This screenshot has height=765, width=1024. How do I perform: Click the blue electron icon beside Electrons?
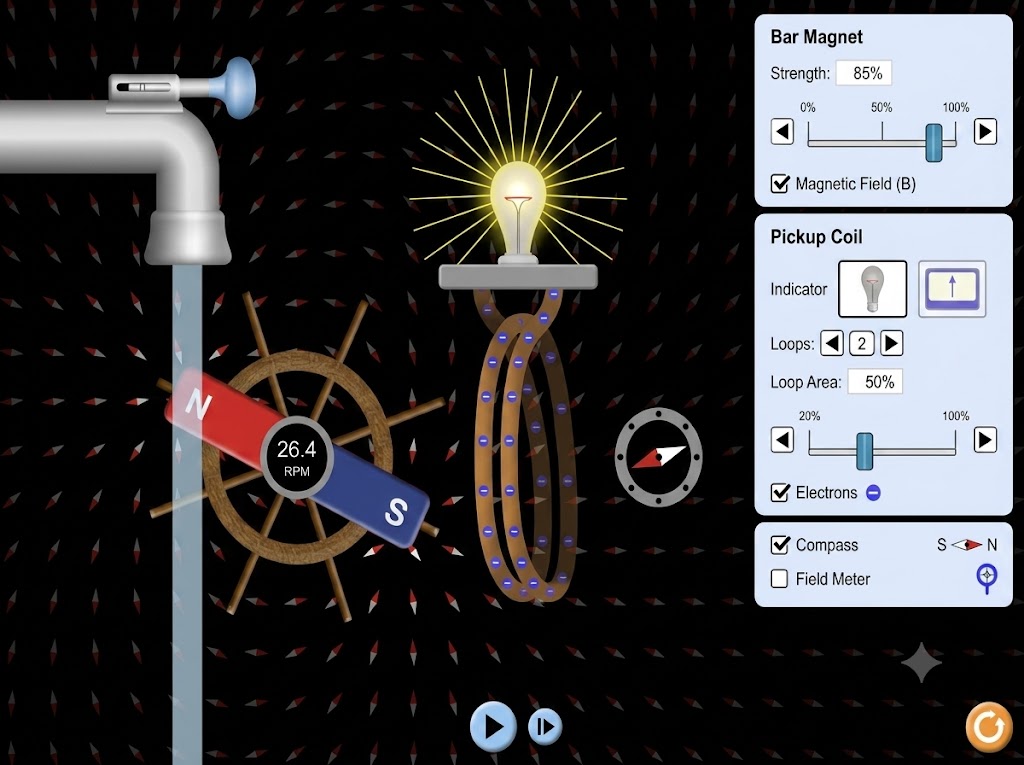coord(873,493)
